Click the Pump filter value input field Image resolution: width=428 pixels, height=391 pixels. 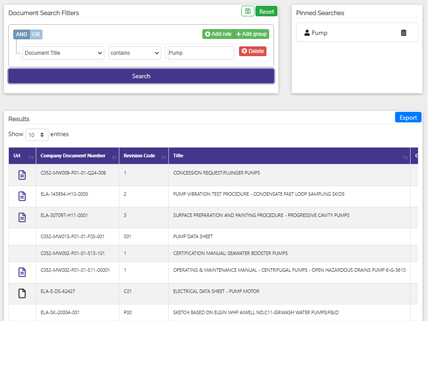201,53
